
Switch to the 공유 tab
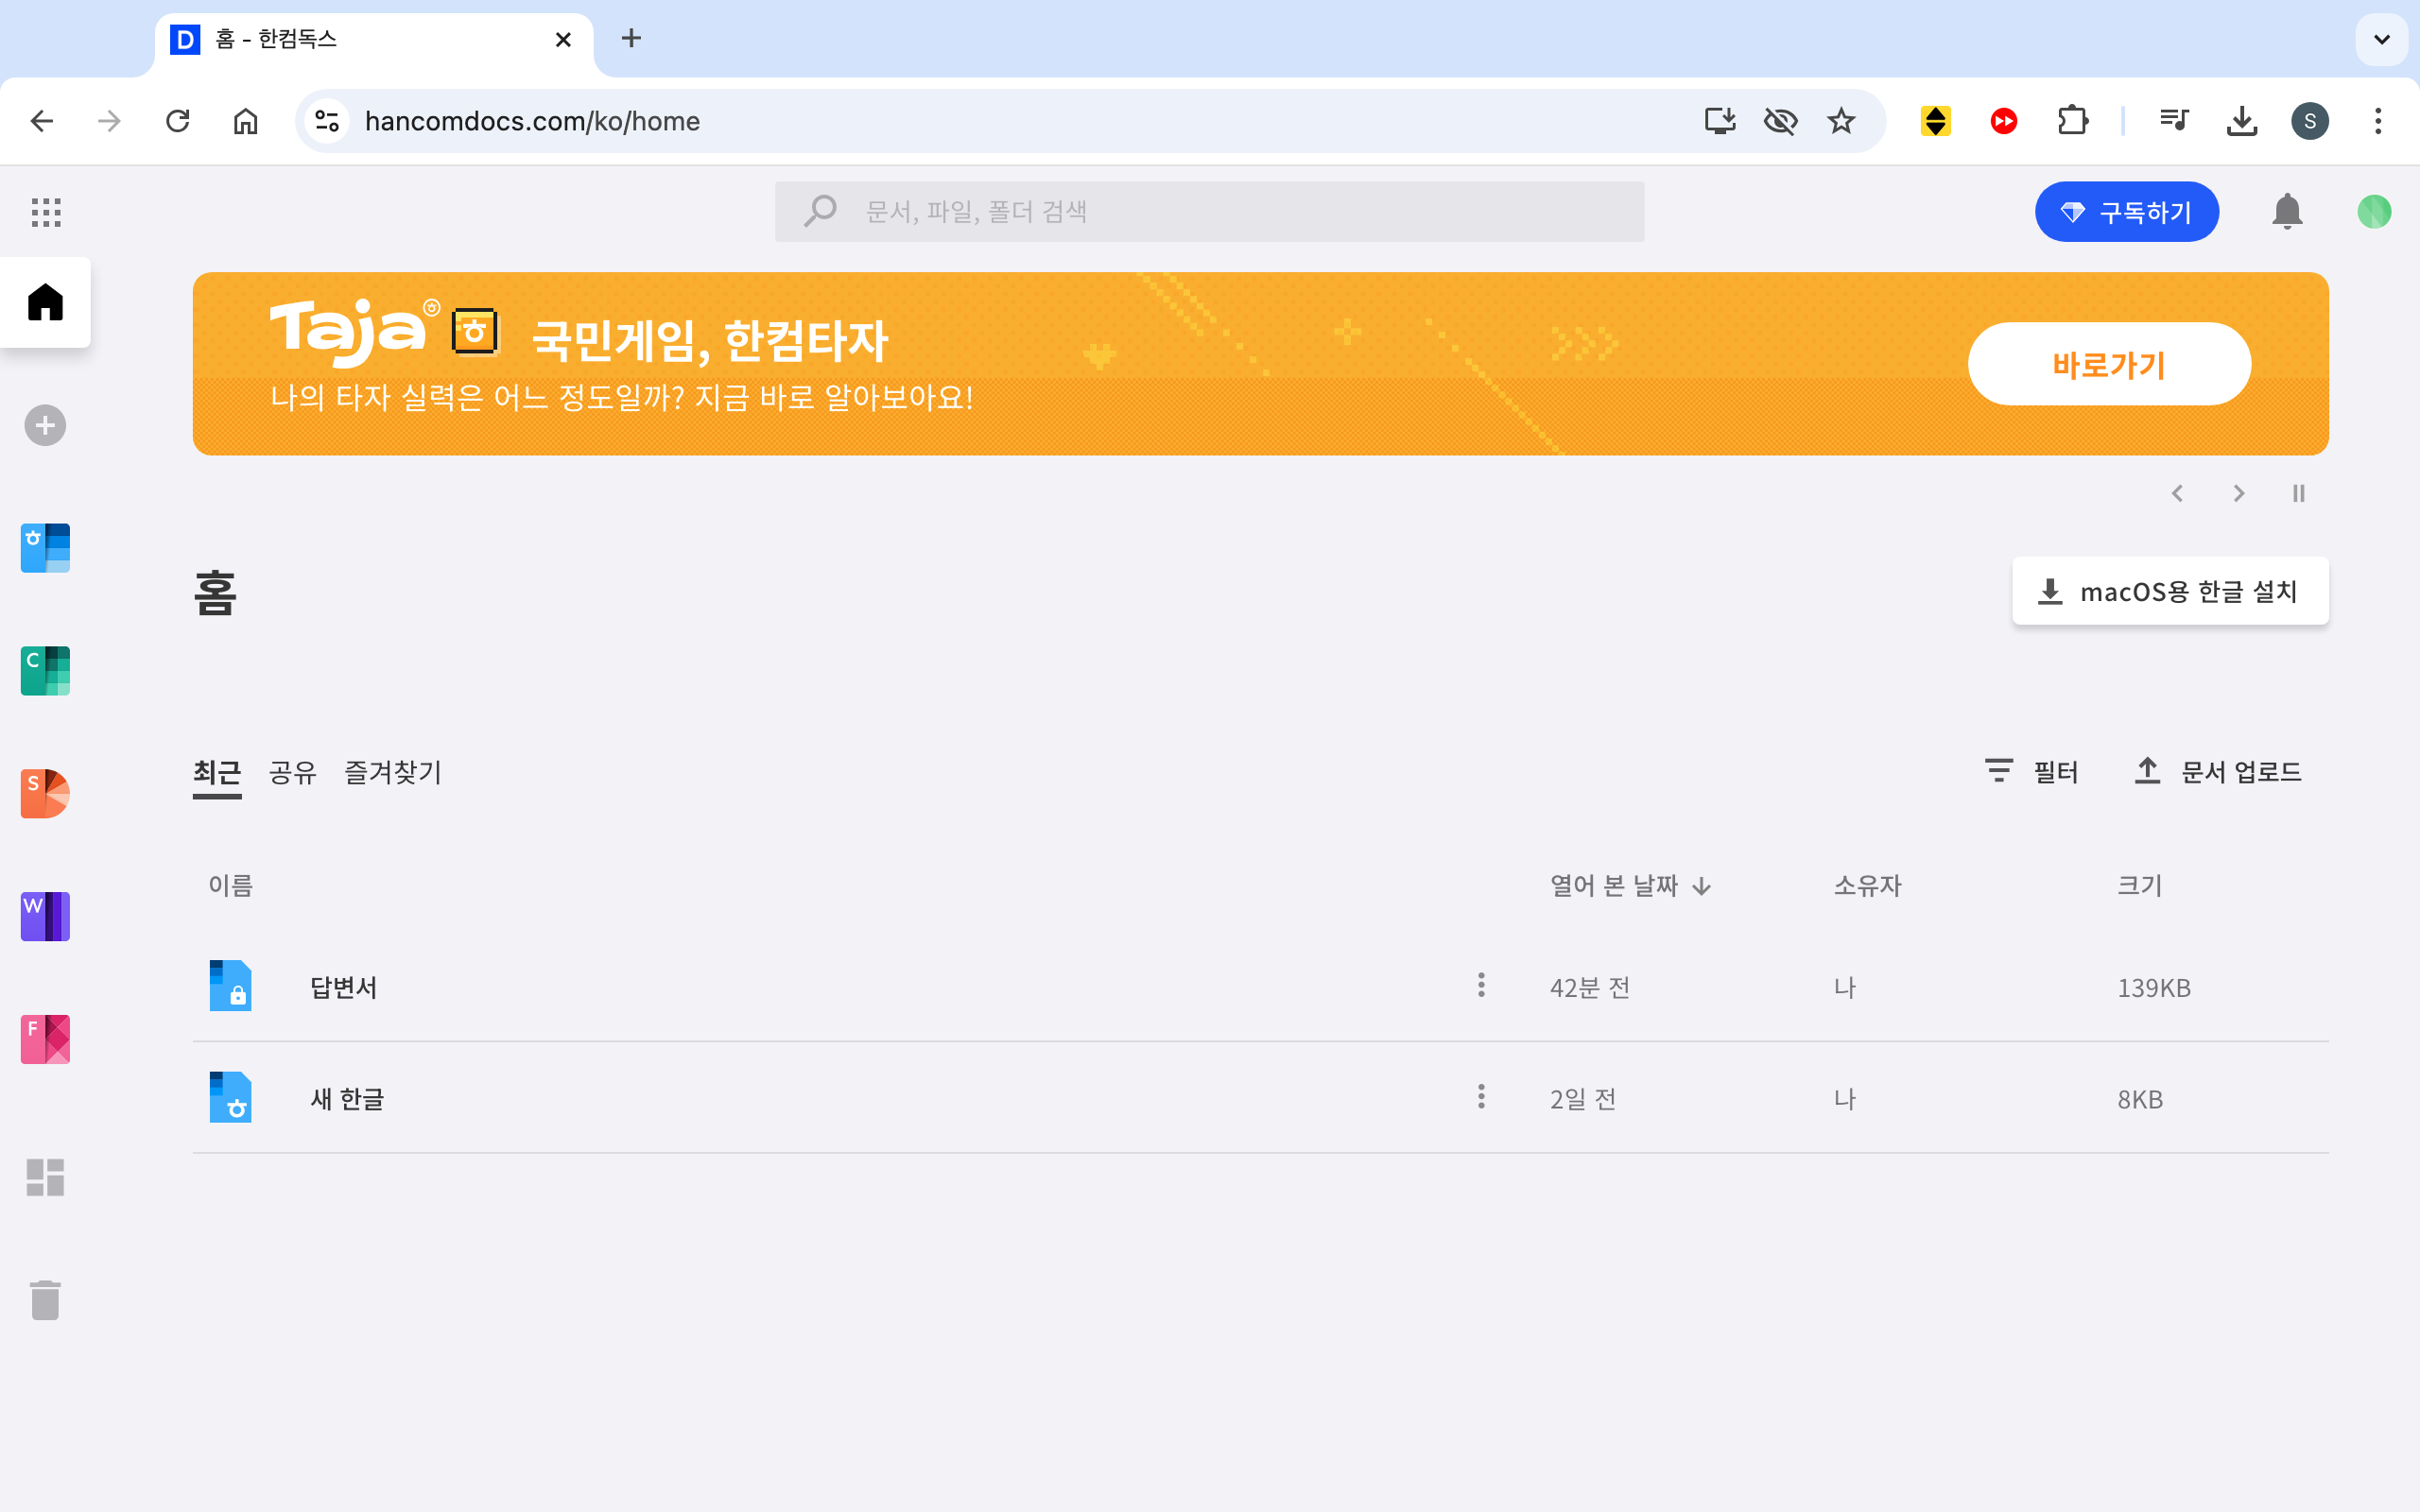[x=292, y=772]
